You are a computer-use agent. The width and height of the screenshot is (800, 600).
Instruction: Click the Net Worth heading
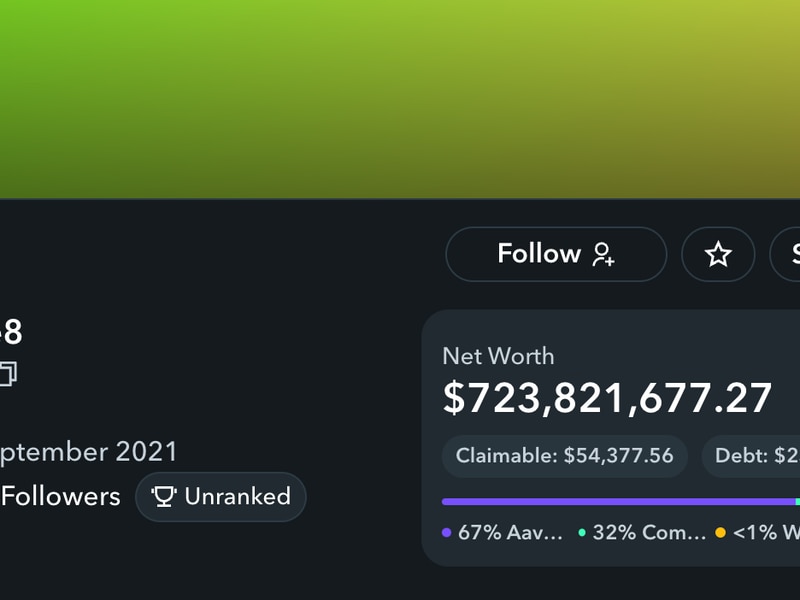(498, 356)
